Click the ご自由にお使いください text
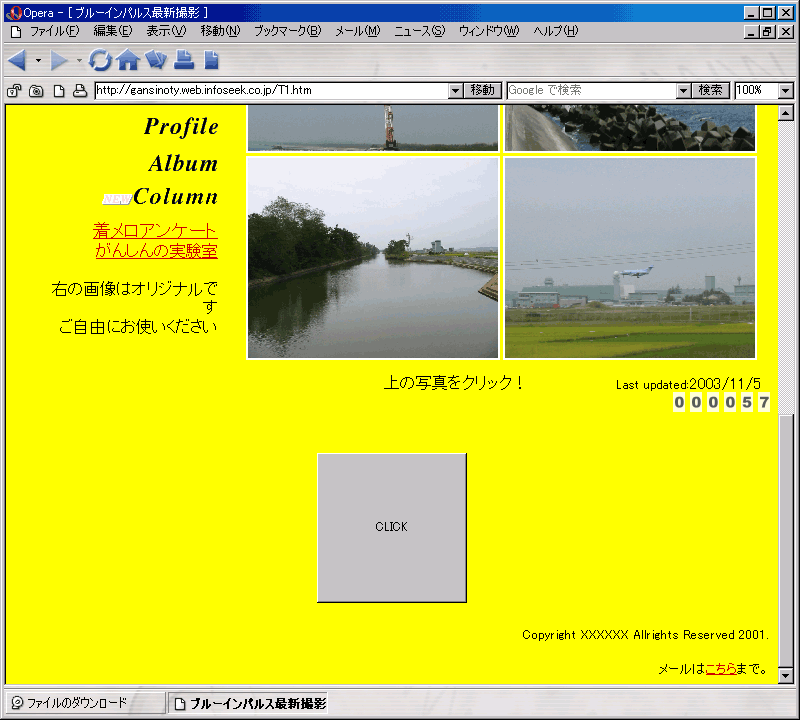The image size is (800, 720). (x=138, y=327)
